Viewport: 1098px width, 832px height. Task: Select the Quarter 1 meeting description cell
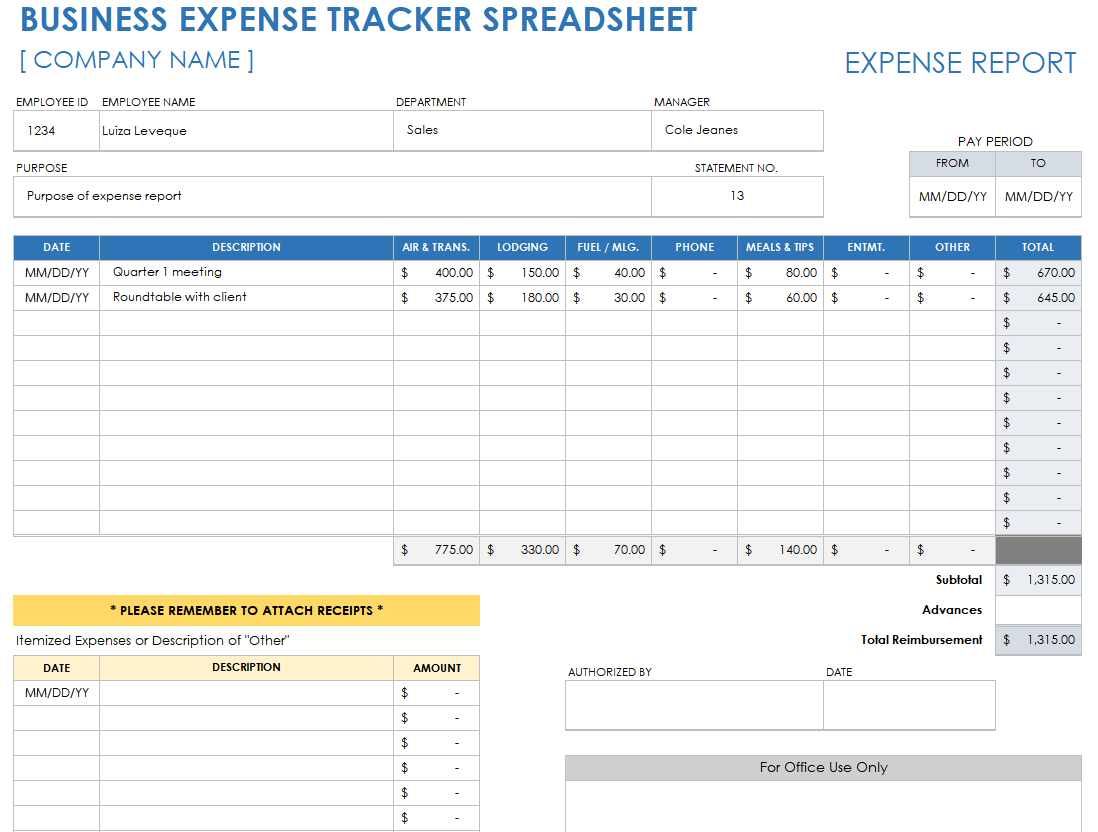[247, 272]
